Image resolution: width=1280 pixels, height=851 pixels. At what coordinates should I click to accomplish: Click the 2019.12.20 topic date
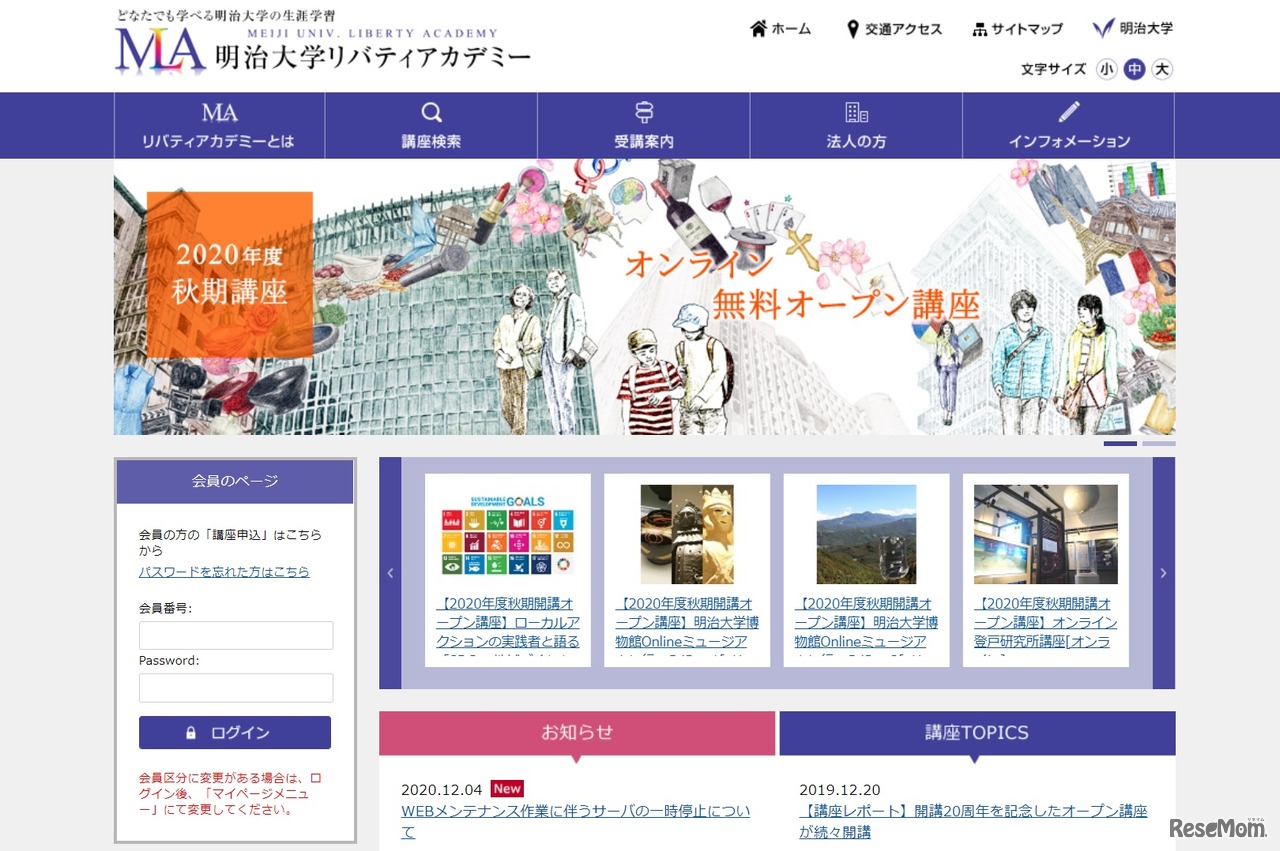(x=840, y=789)
